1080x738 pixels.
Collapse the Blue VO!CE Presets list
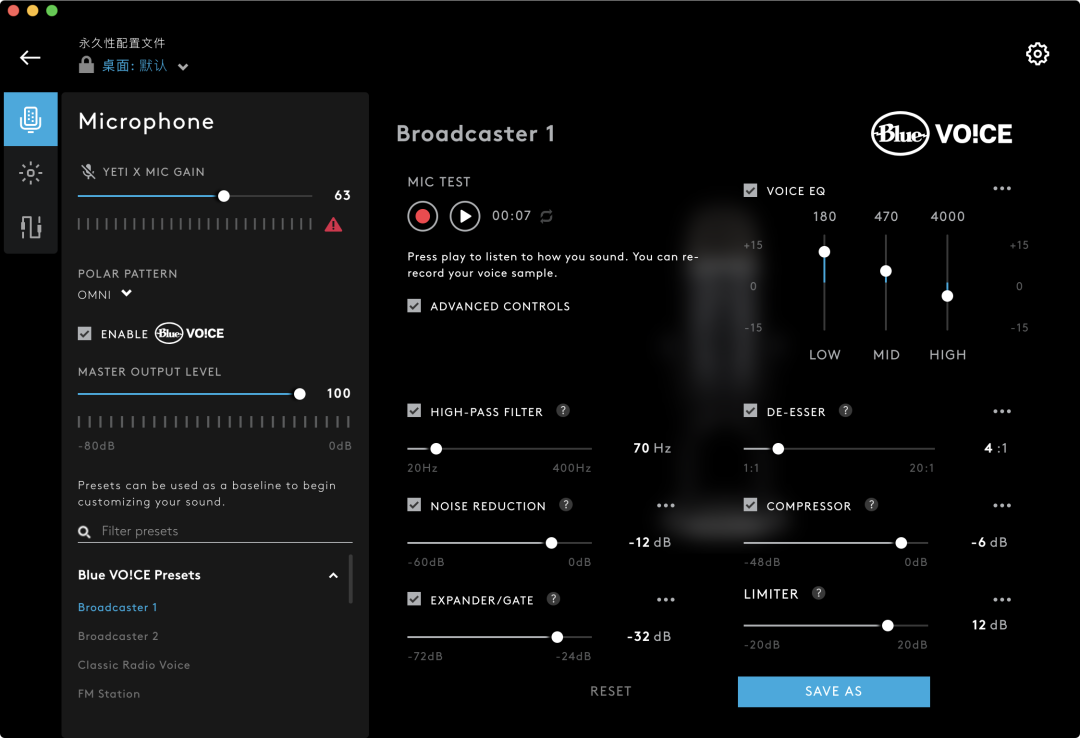(x=333, y=575)
